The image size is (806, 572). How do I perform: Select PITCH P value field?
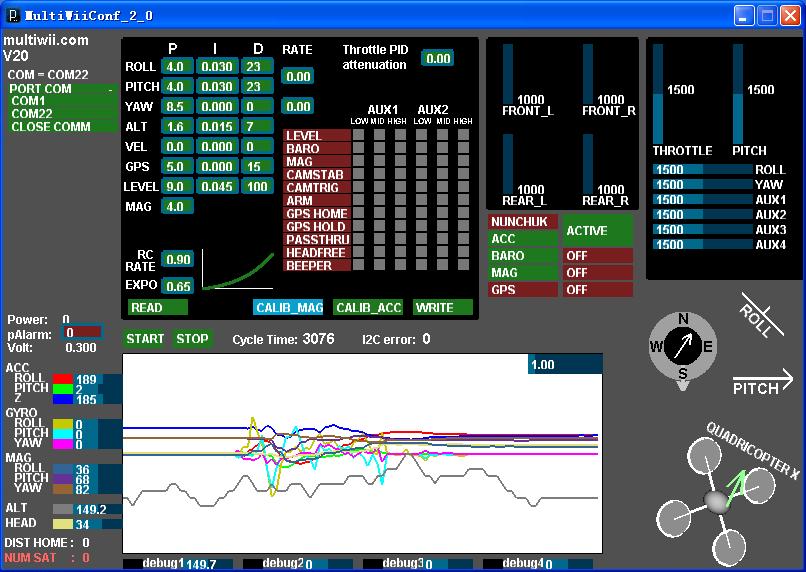[x=177, y=86]
